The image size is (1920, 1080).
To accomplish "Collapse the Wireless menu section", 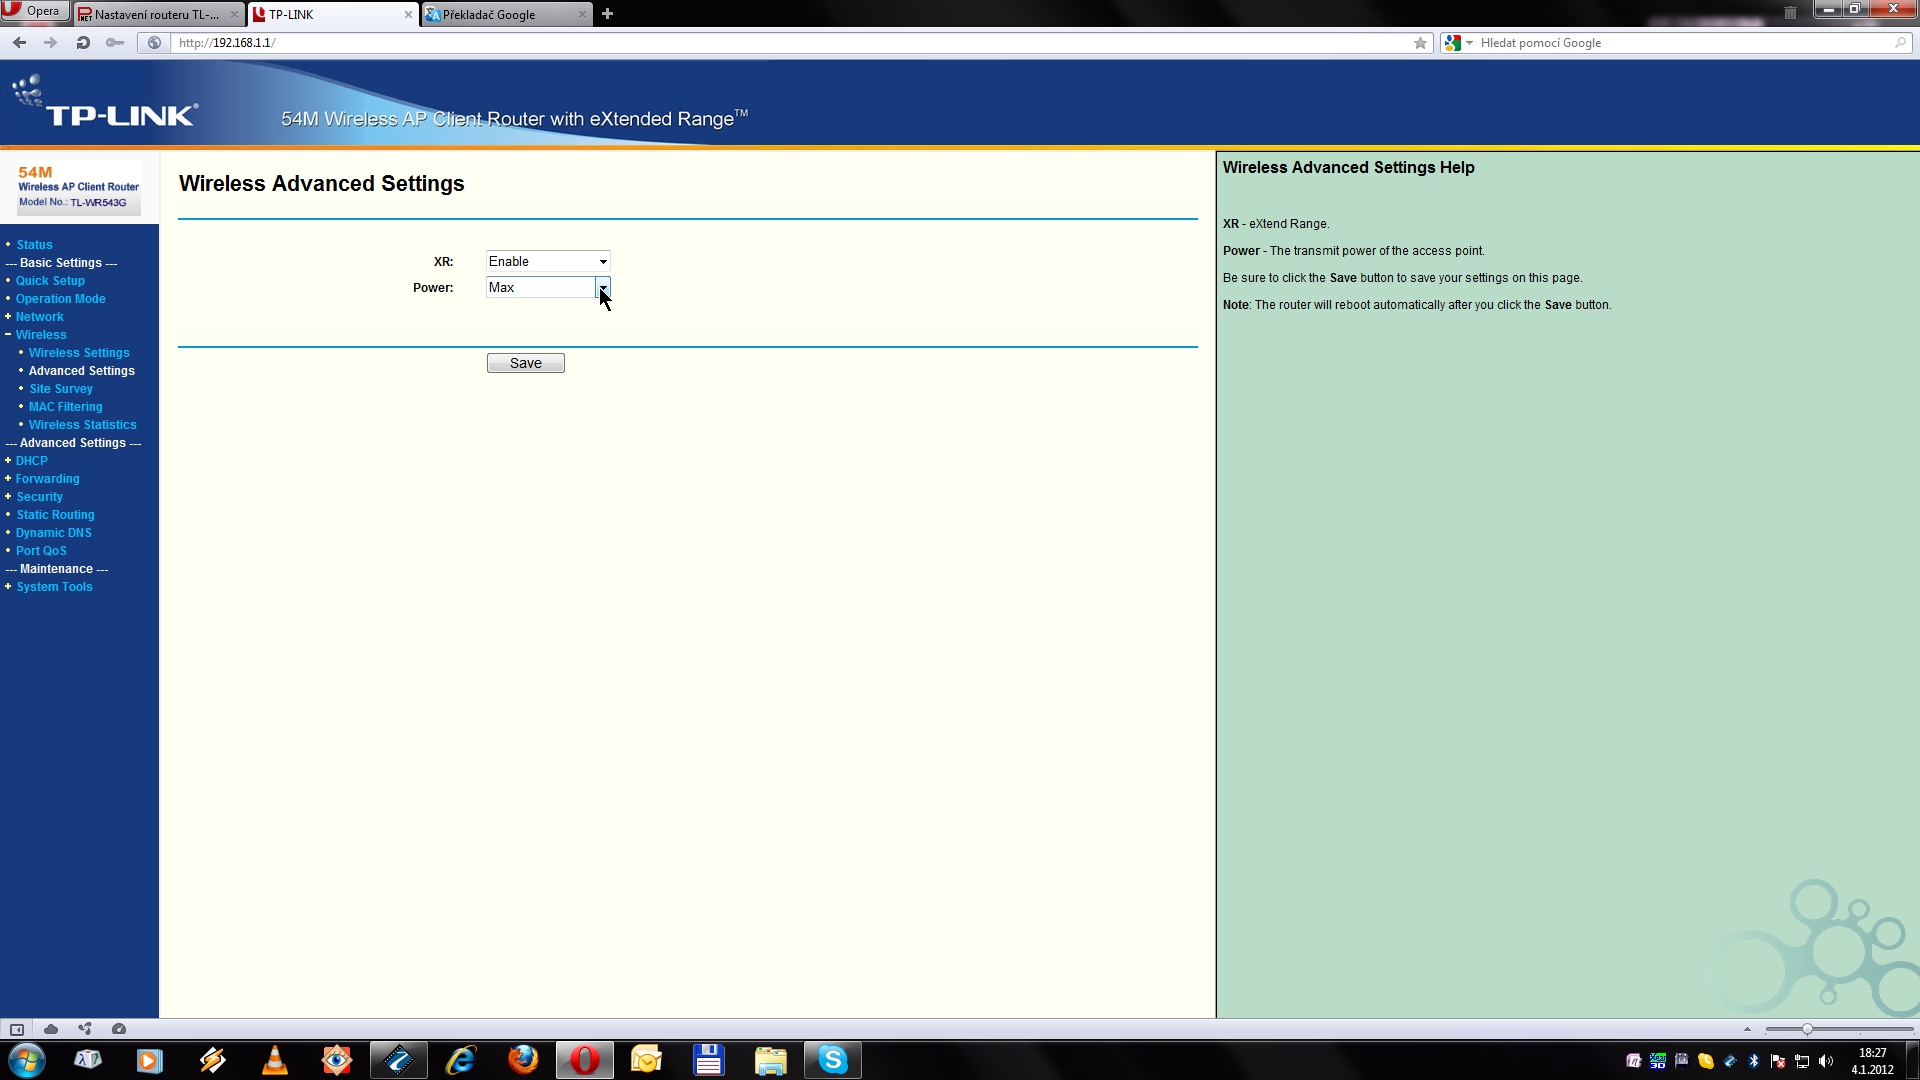I will pos(40,335).
